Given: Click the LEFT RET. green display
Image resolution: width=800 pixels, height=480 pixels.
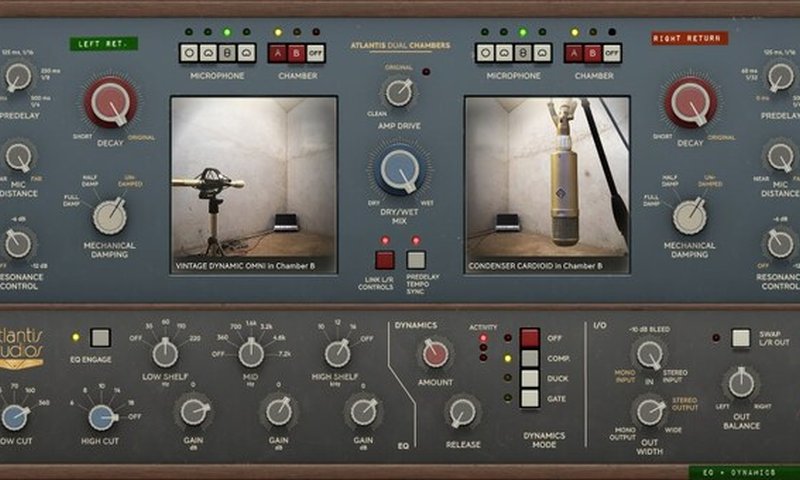Looking at the screenshot, I should [x=104, y=44].
